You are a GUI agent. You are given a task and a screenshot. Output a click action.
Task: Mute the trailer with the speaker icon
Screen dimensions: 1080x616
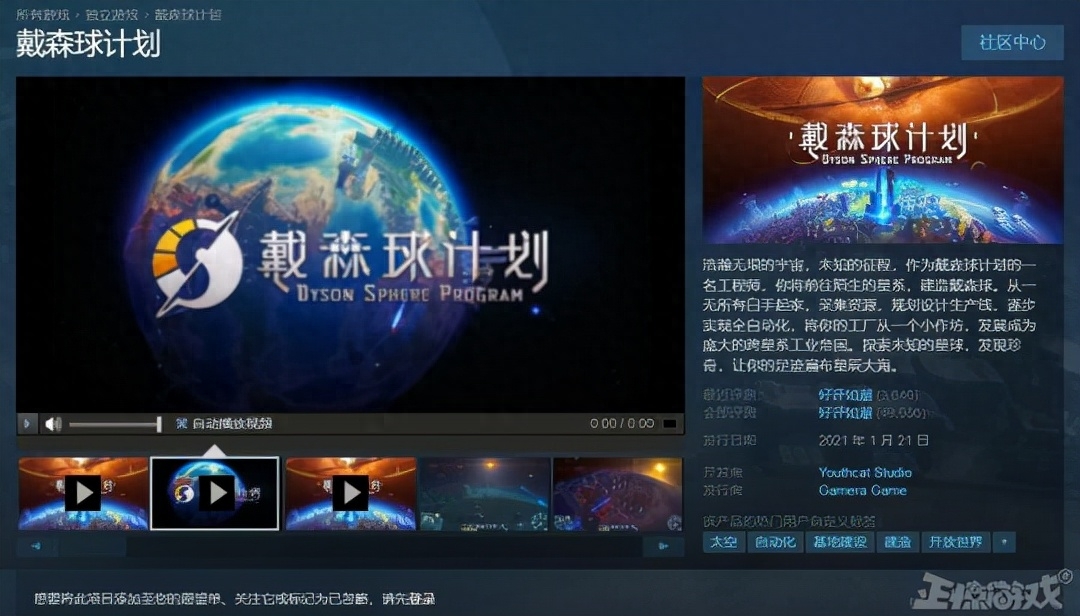pos(53,424)
